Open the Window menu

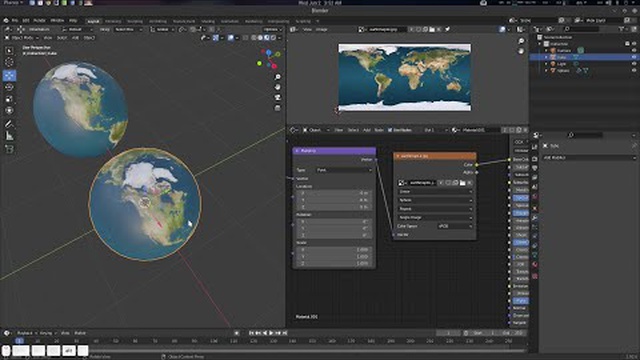coord(57,20)
